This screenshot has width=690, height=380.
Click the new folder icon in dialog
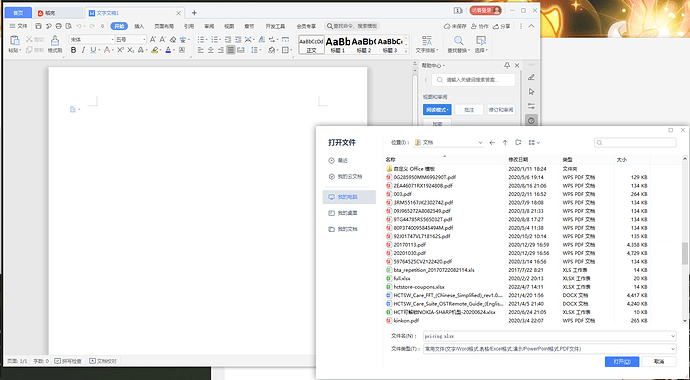tap(518, 142)
